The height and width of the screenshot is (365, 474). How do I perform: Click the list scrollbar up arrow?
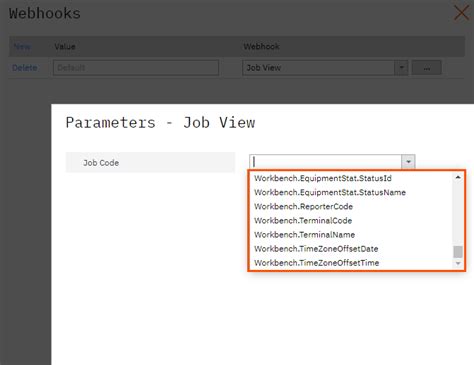tap(458, 177)
